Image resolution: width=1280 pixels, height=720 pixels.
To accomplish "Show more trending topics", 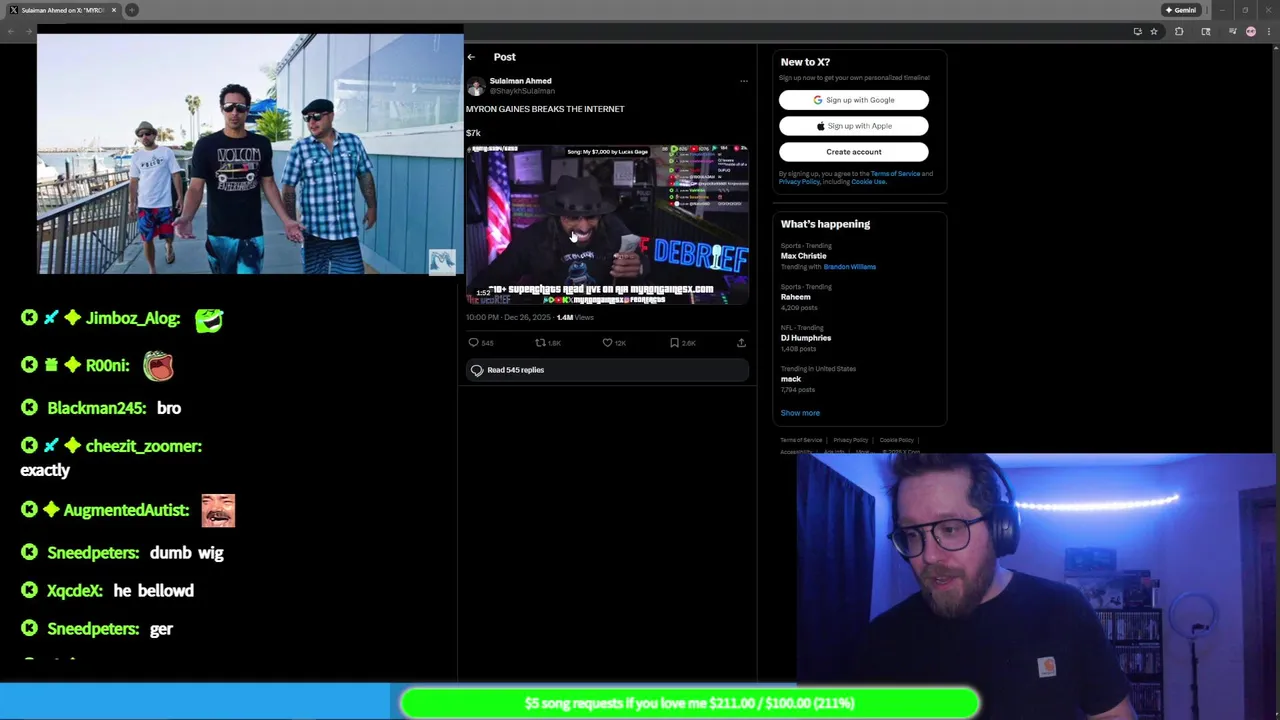I will (800, 413).
